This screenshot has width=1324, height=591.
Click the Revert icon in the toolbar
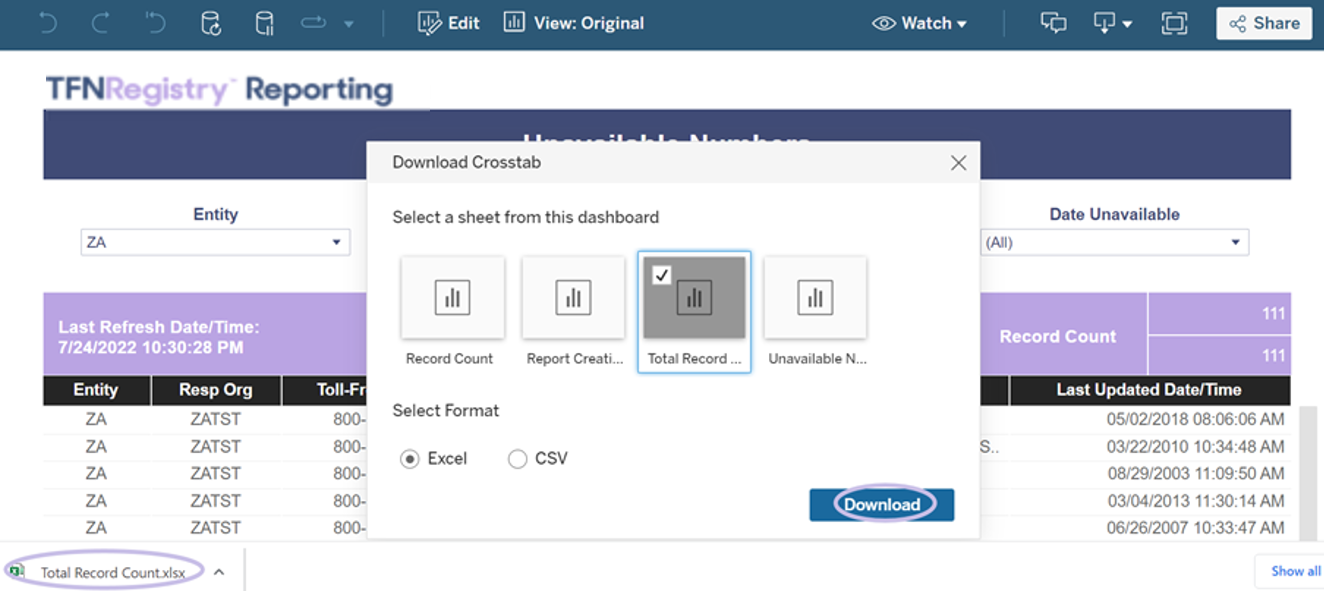(155, 23)
